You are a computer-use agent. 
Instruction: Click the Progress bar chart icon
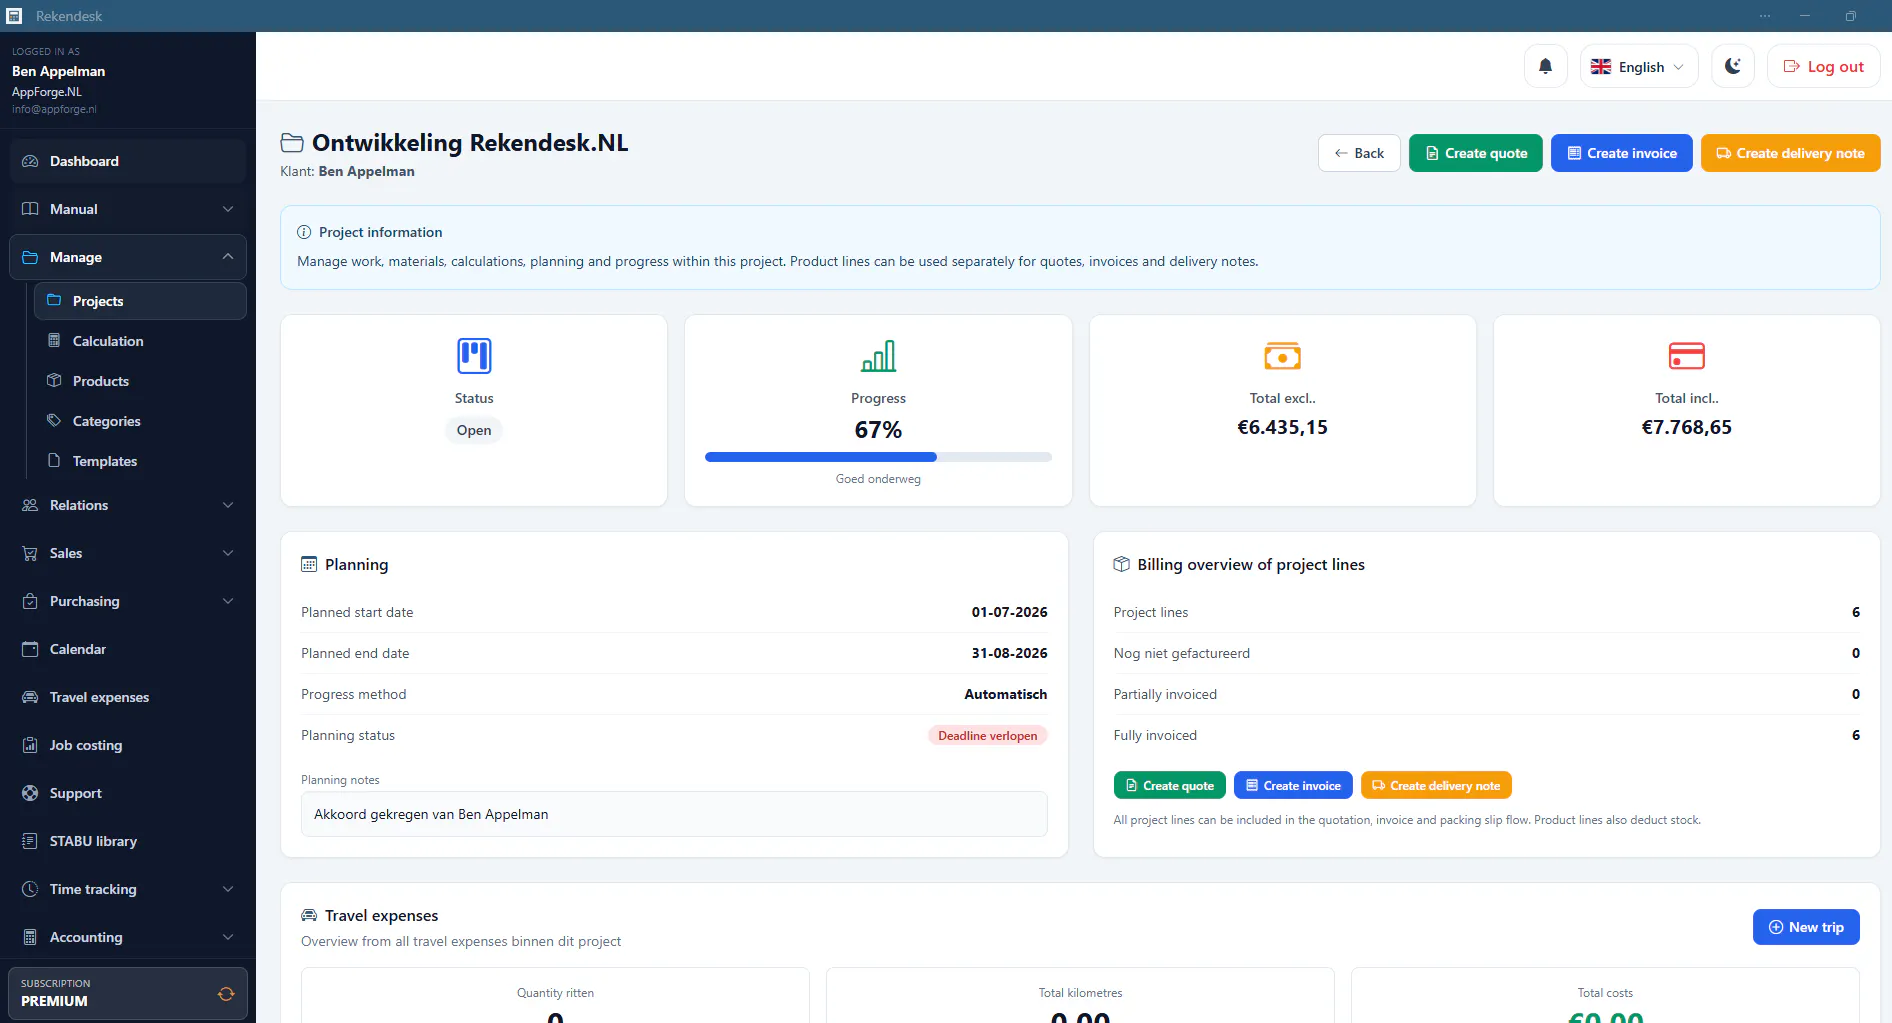point(878,356)
